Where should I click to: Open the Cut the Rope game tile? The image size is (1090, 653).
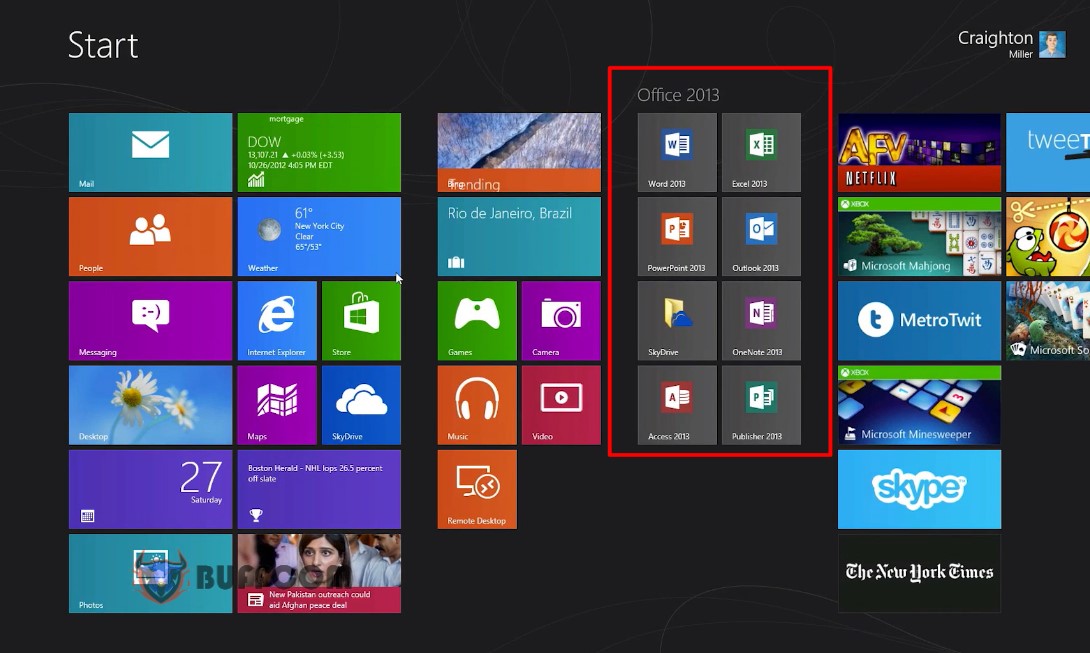pos(1048,236)
